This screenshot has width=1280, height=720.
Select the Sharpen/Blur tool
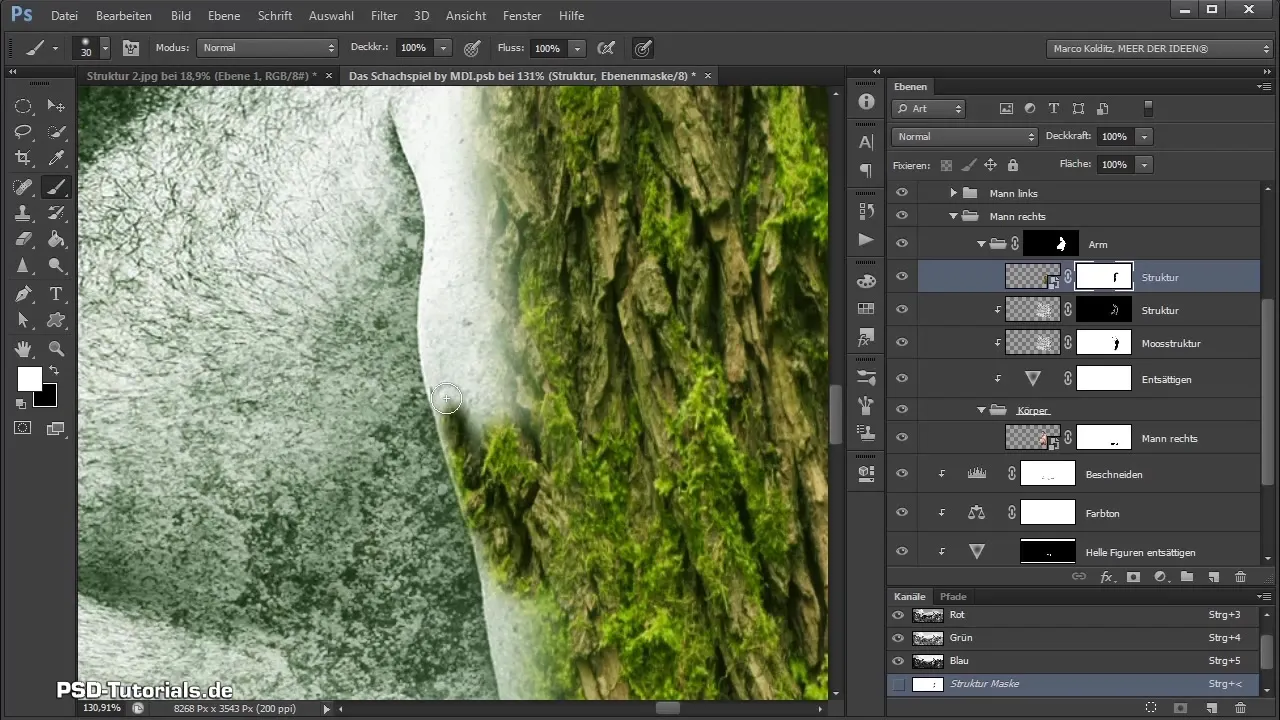(x=22, y=266)
